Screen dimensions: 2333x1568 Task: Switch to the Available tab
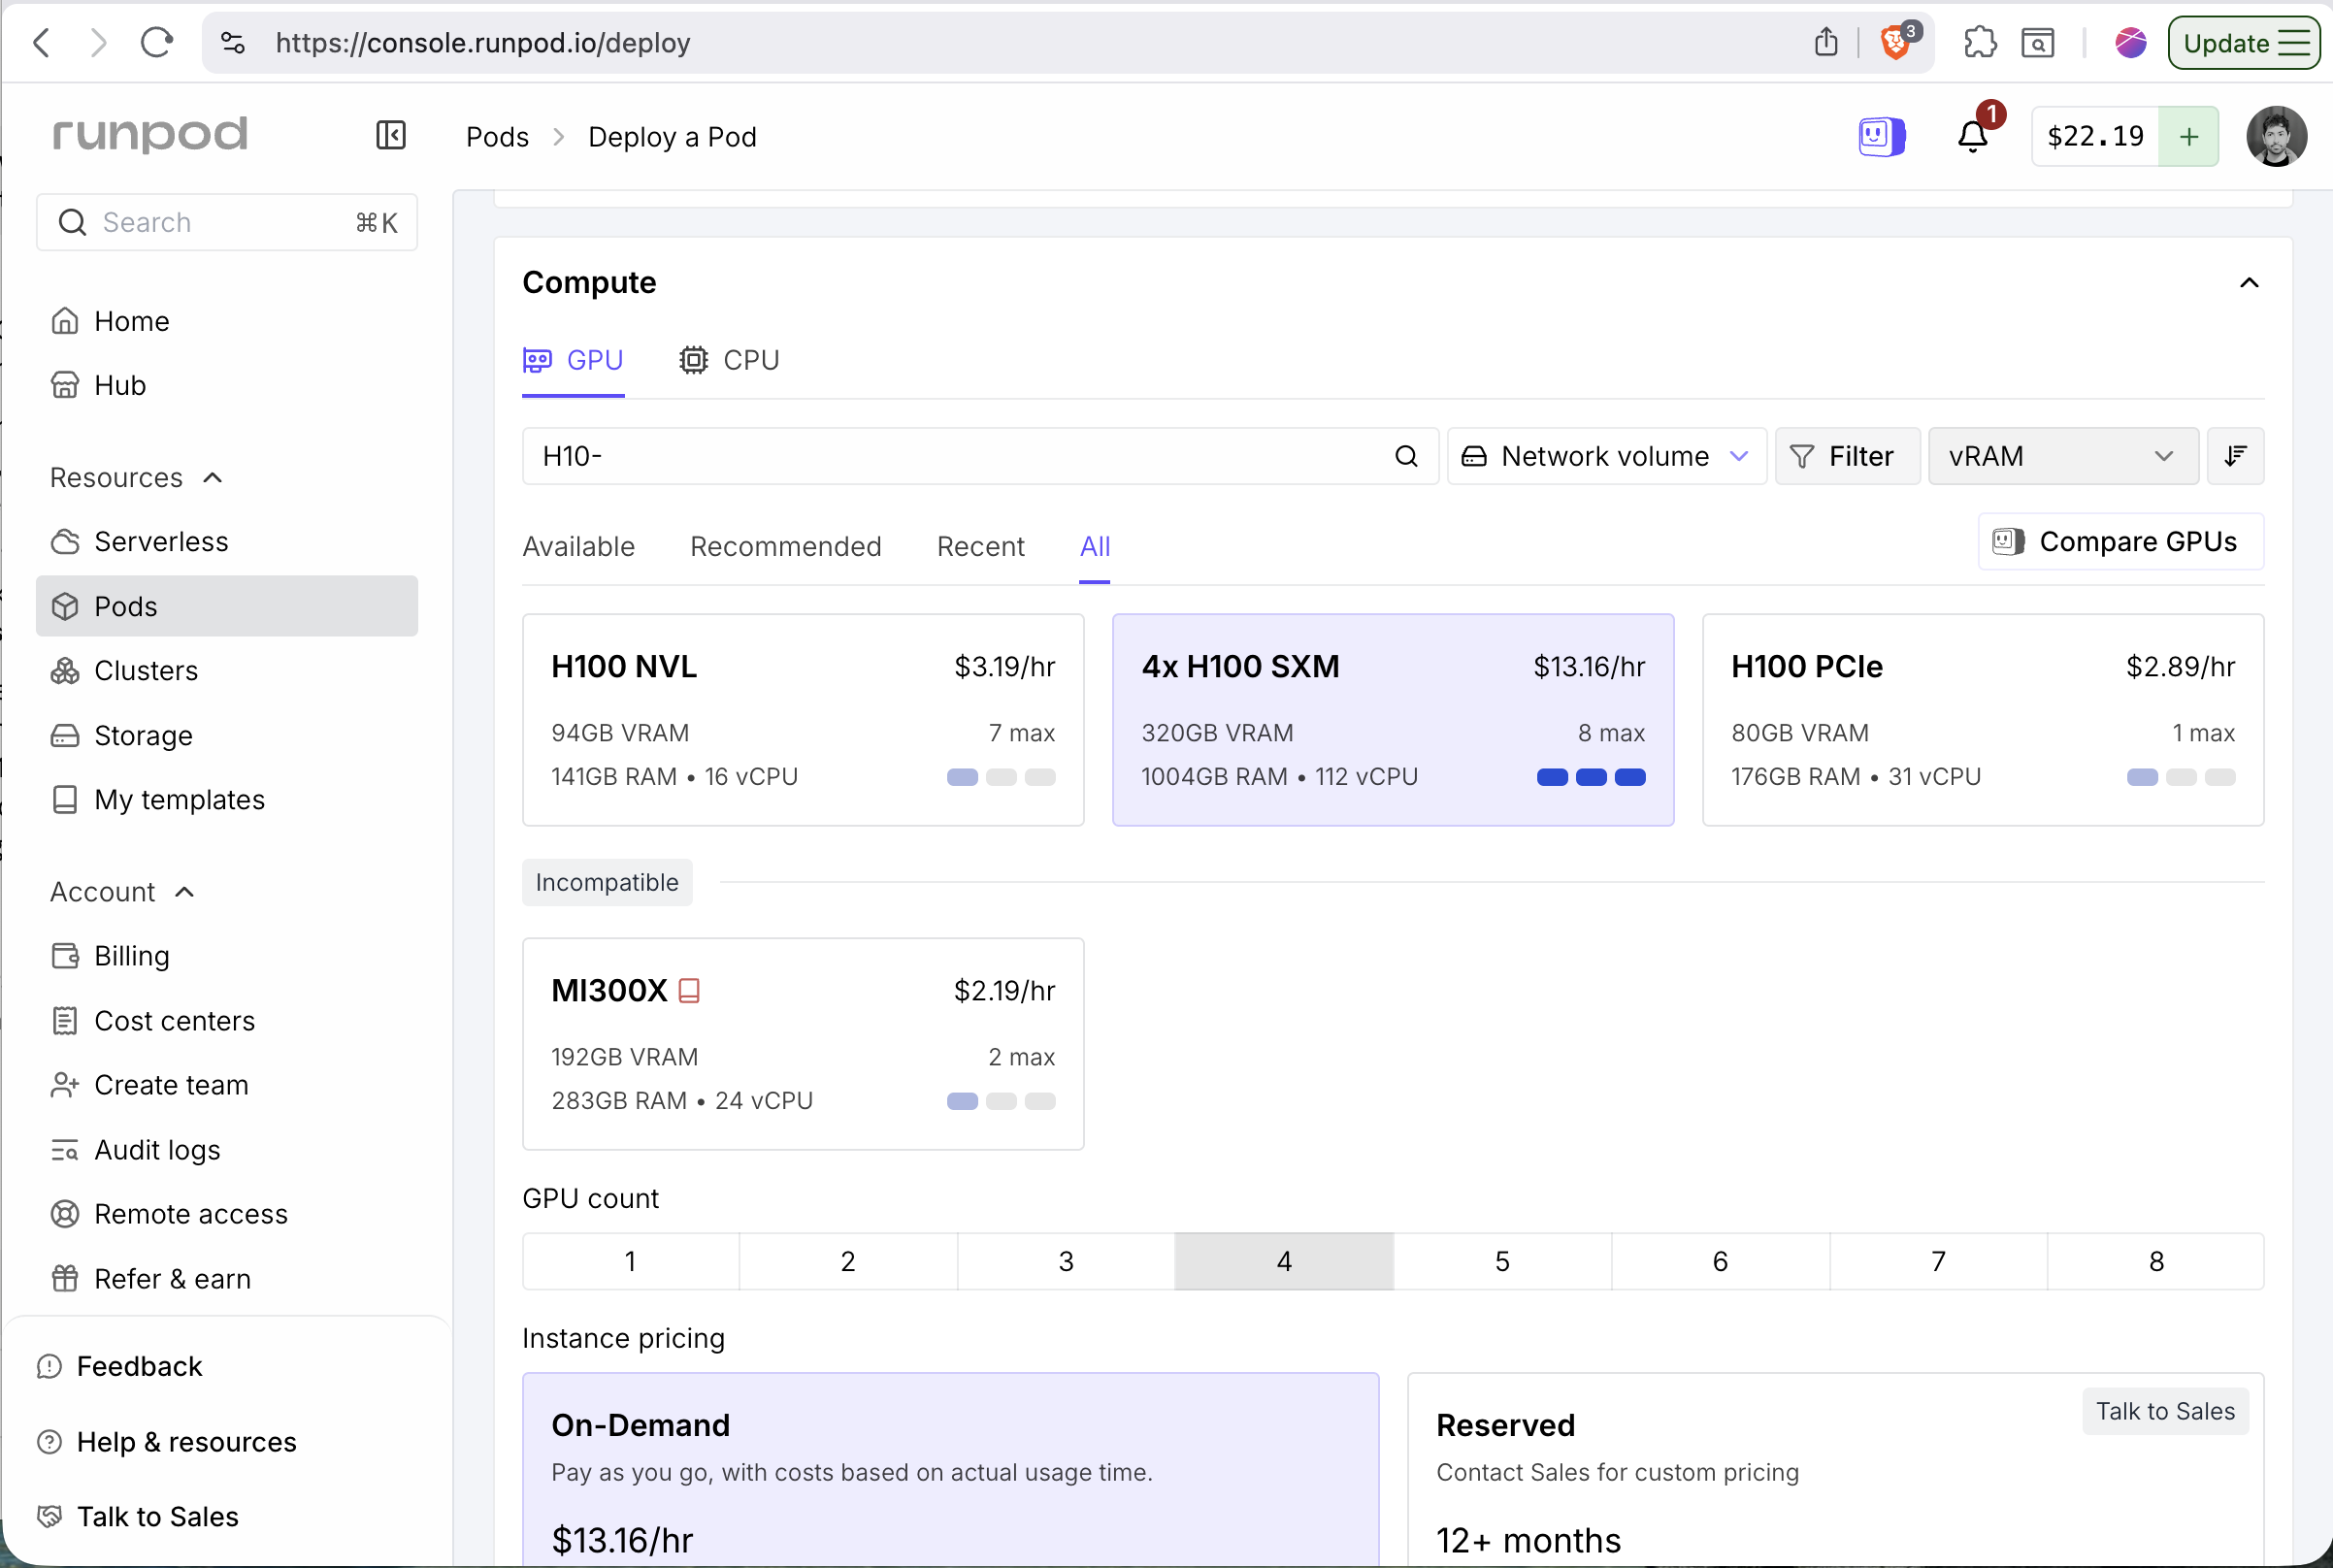(578, 546)
